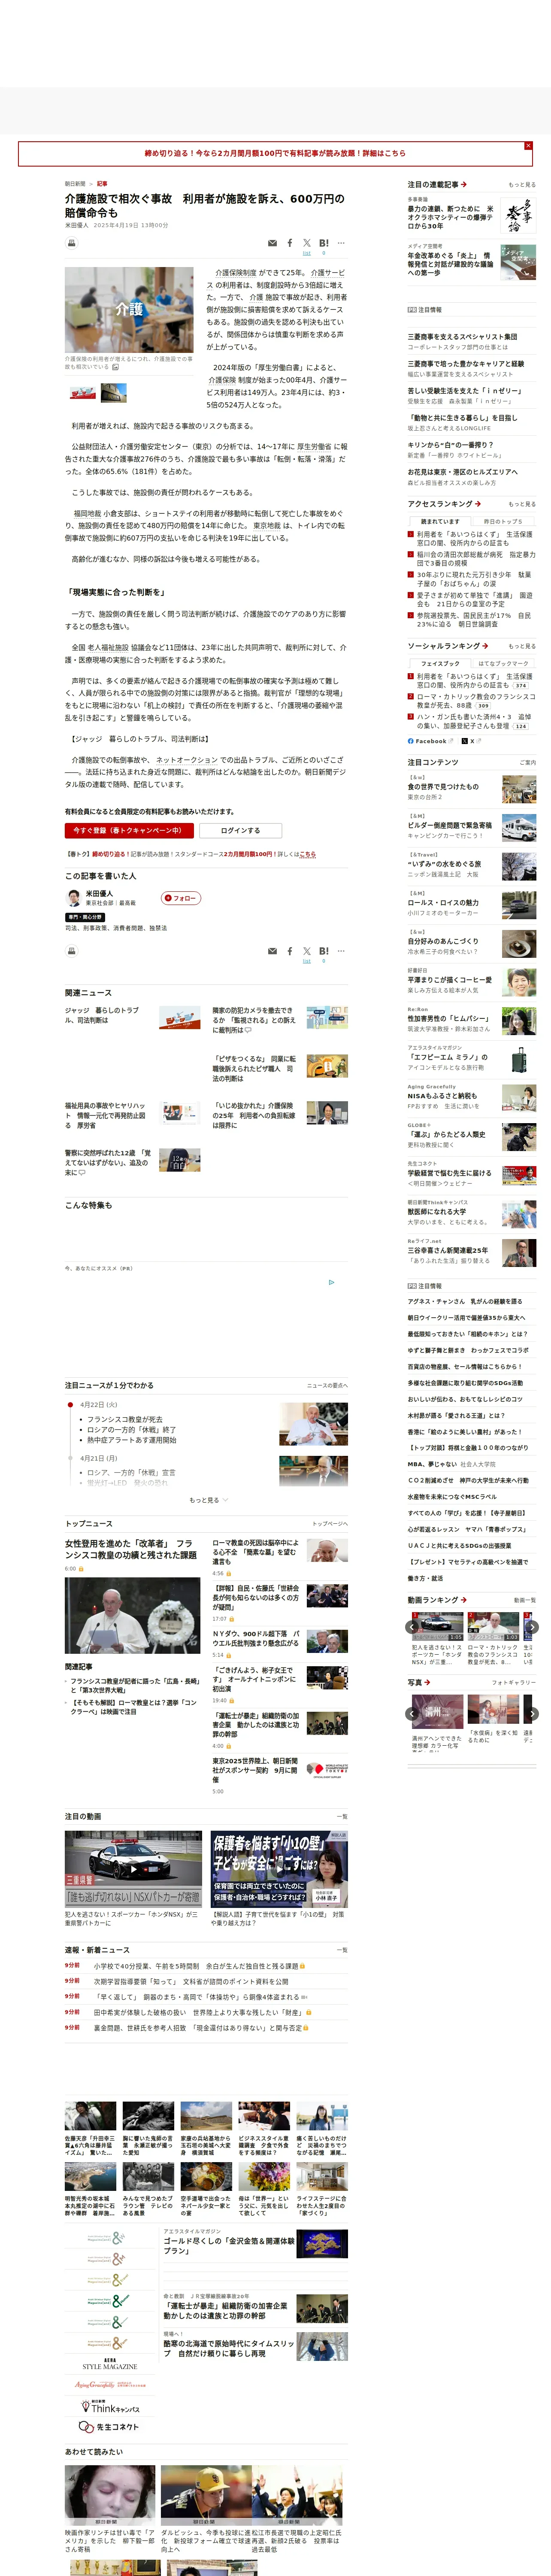
Task: Open the 先生コネクト logo link
Action: 110,2428
